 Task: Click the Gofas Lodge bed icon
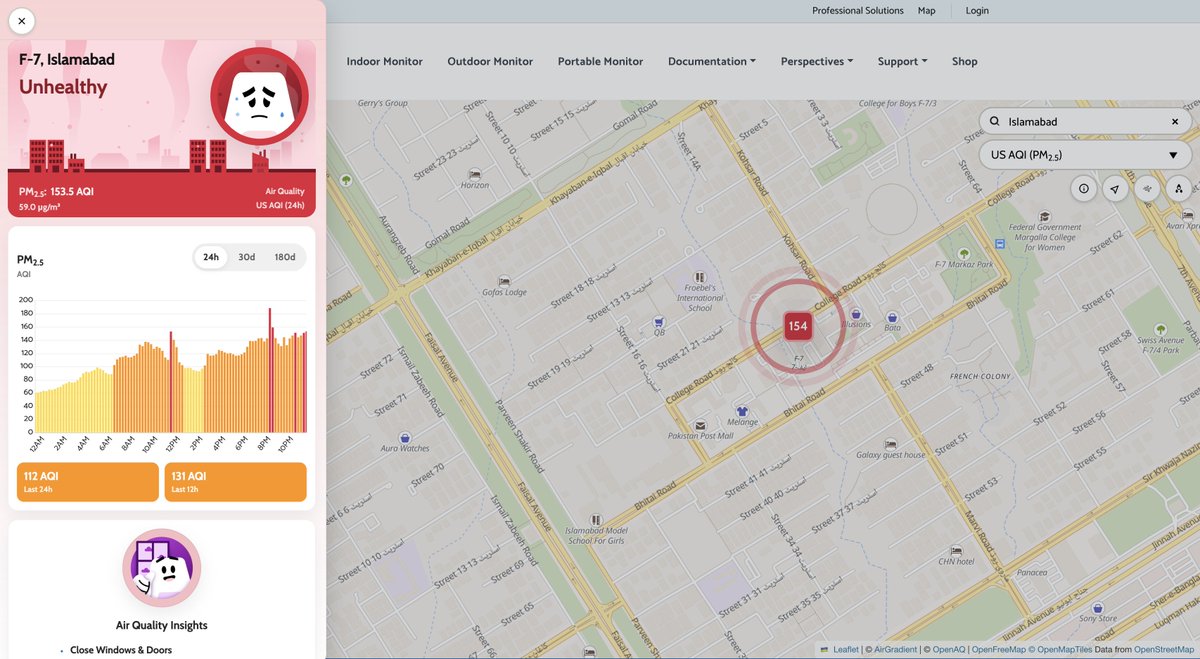point(505,281)
